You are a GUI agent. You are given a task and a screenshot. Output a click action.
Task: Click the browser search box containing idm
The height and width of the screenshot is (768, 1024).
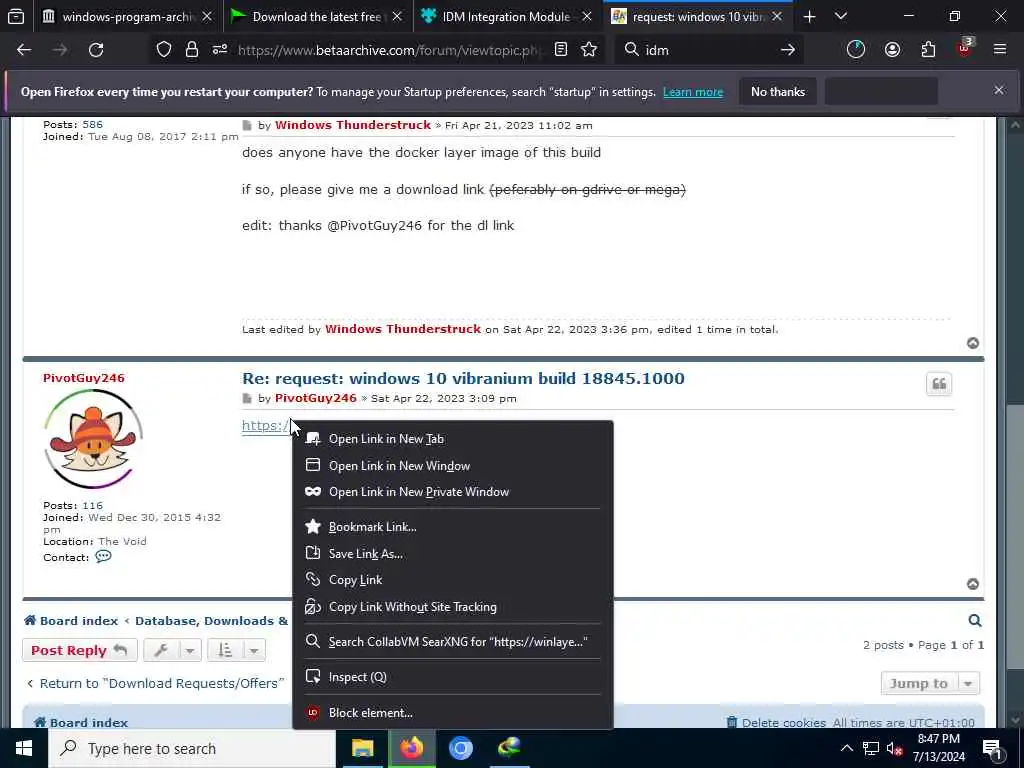tap(709, 50)
